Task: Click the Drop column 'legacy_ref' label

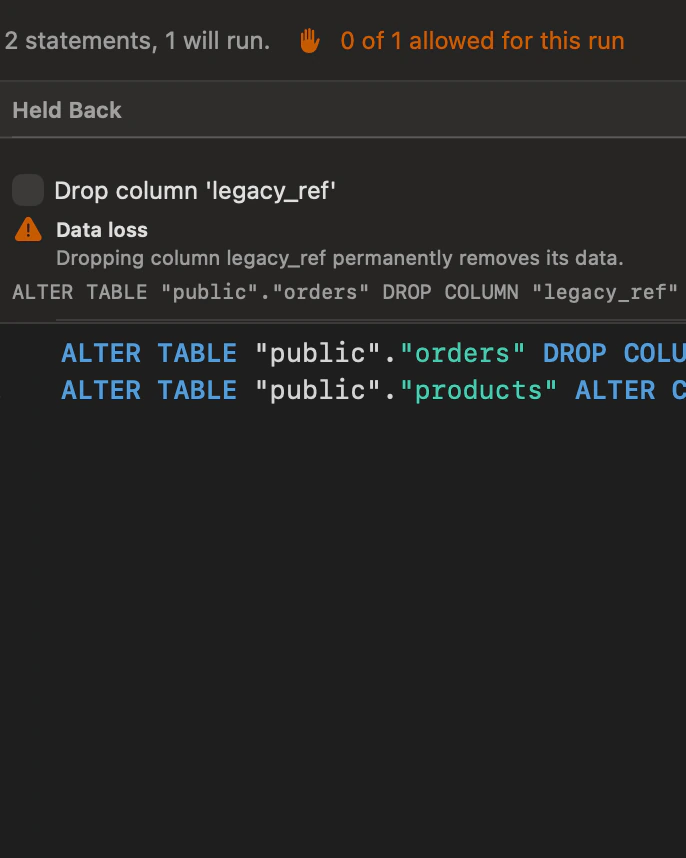Action: click(195, 191)
